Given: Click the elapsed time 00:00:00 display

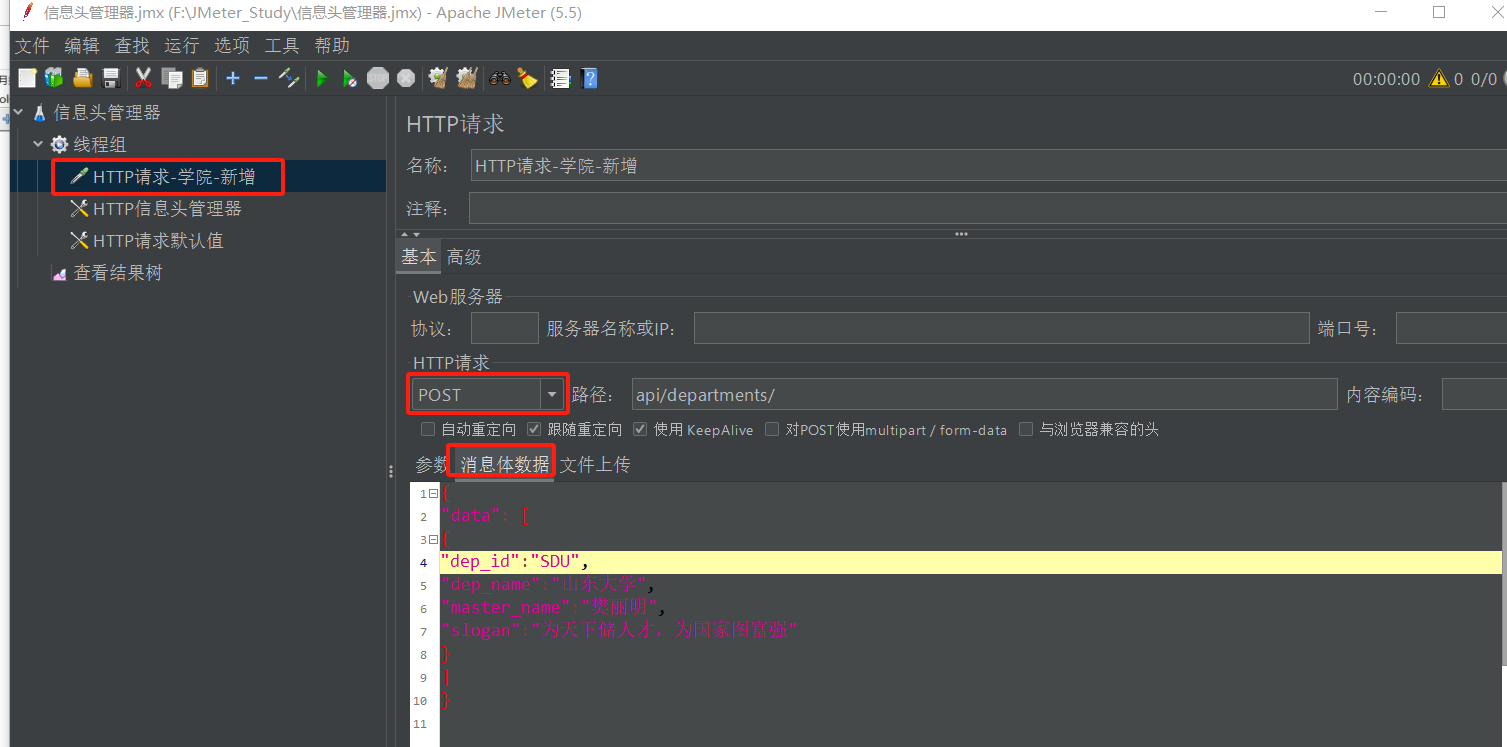Looking at the screenshot, I should pyautogui.click(x=1386, y=79).
